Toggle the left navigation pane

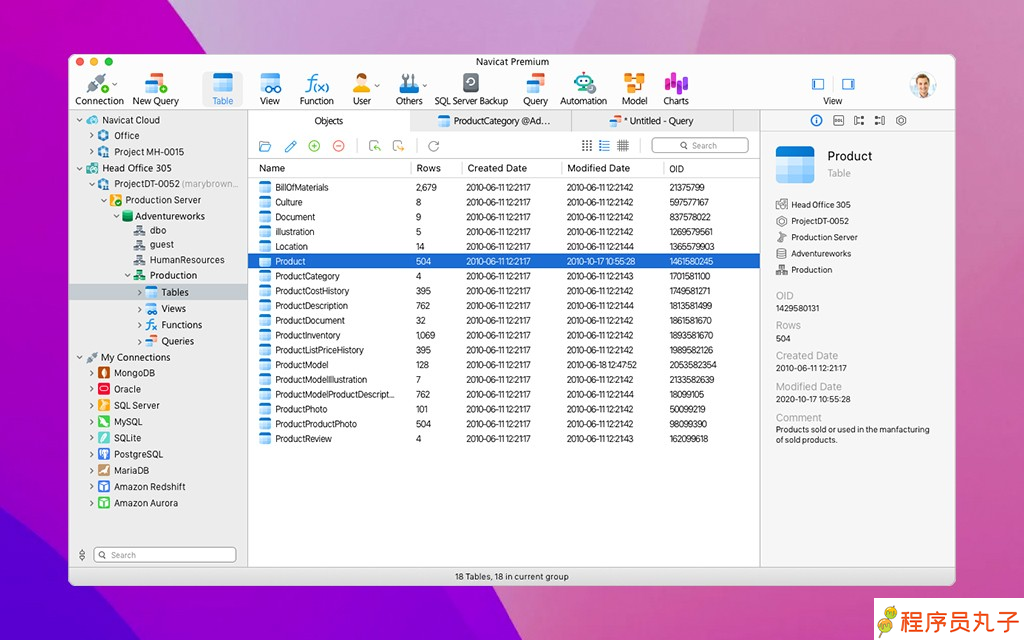tap(818, 84)
